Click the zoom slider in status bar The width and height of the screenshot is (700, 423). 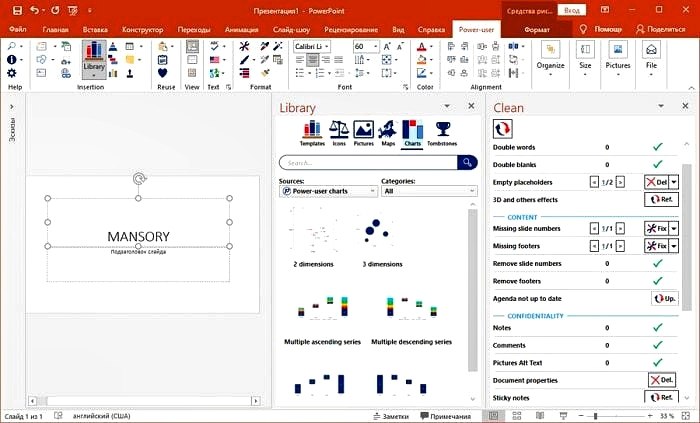pos(617,416)
